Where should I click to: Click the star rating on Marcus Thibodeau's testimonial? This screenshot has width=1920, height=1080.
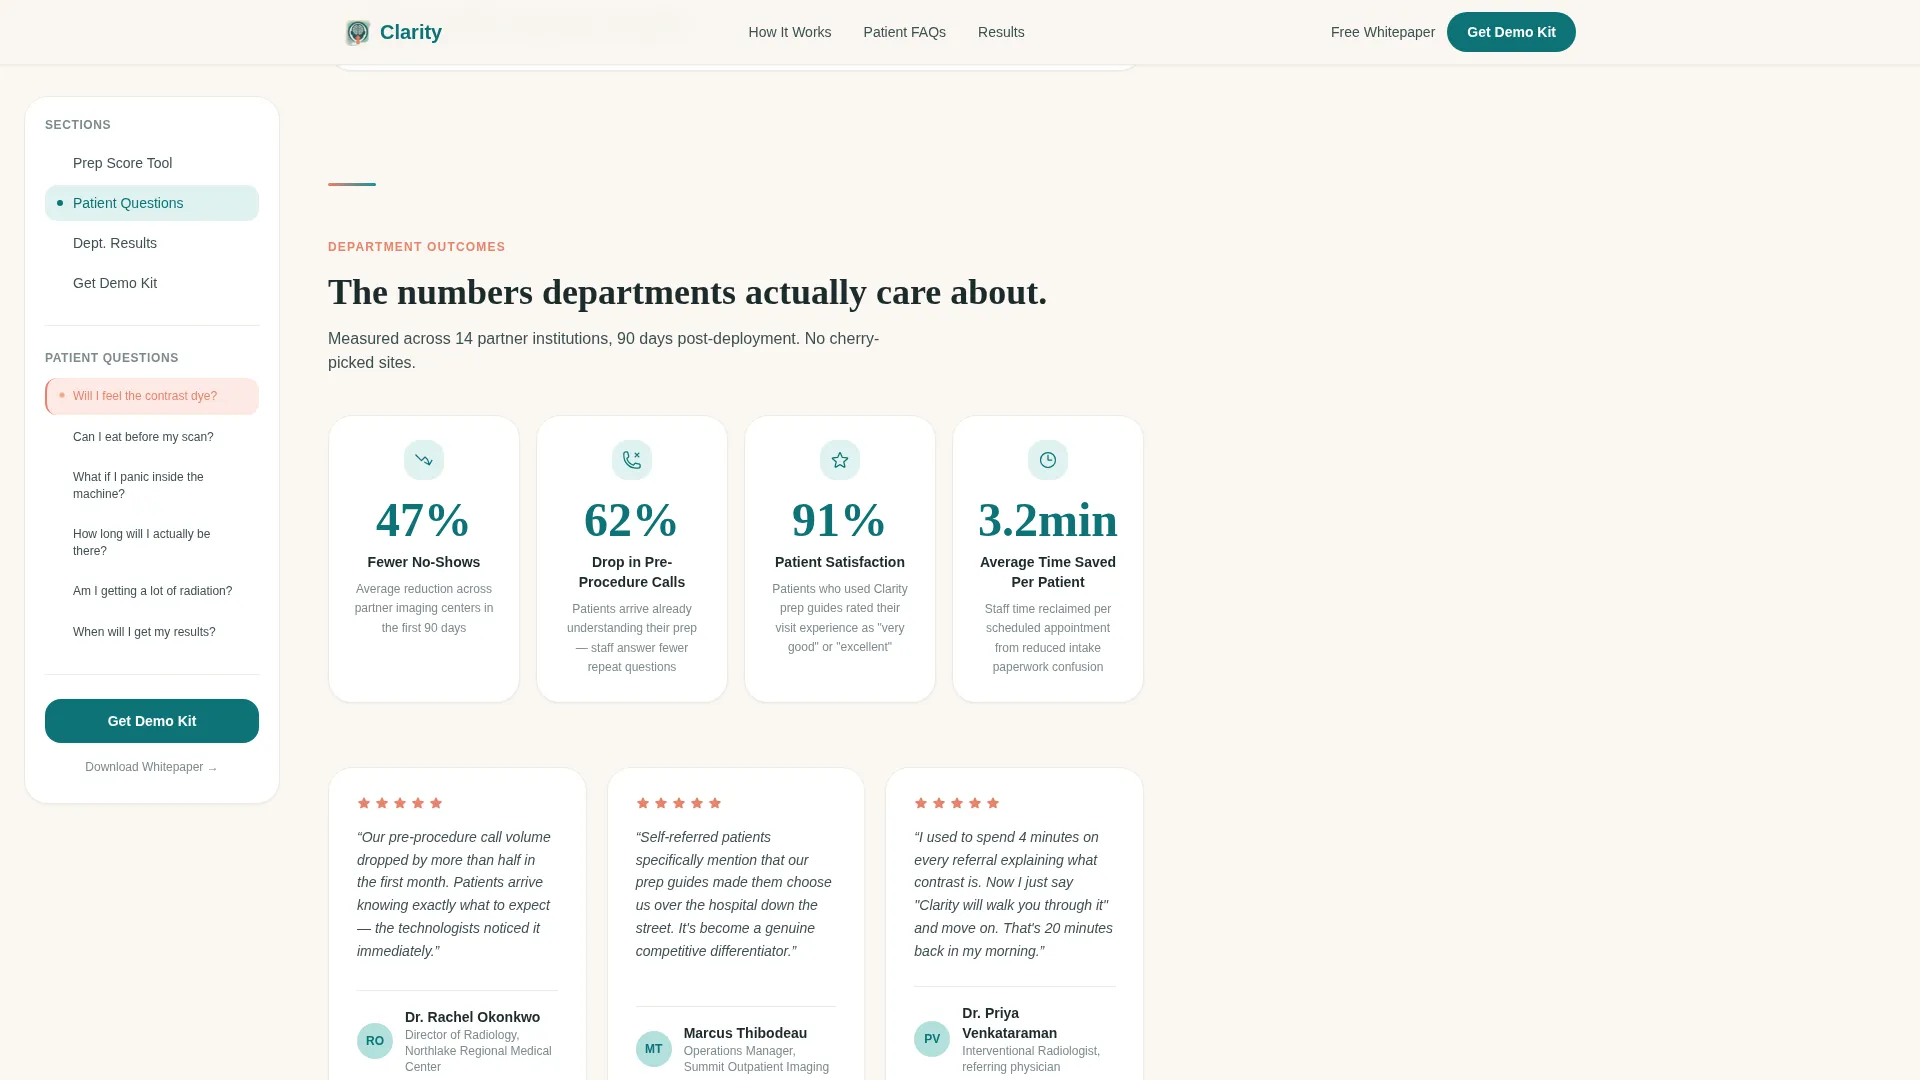click(x=679, y=803)
